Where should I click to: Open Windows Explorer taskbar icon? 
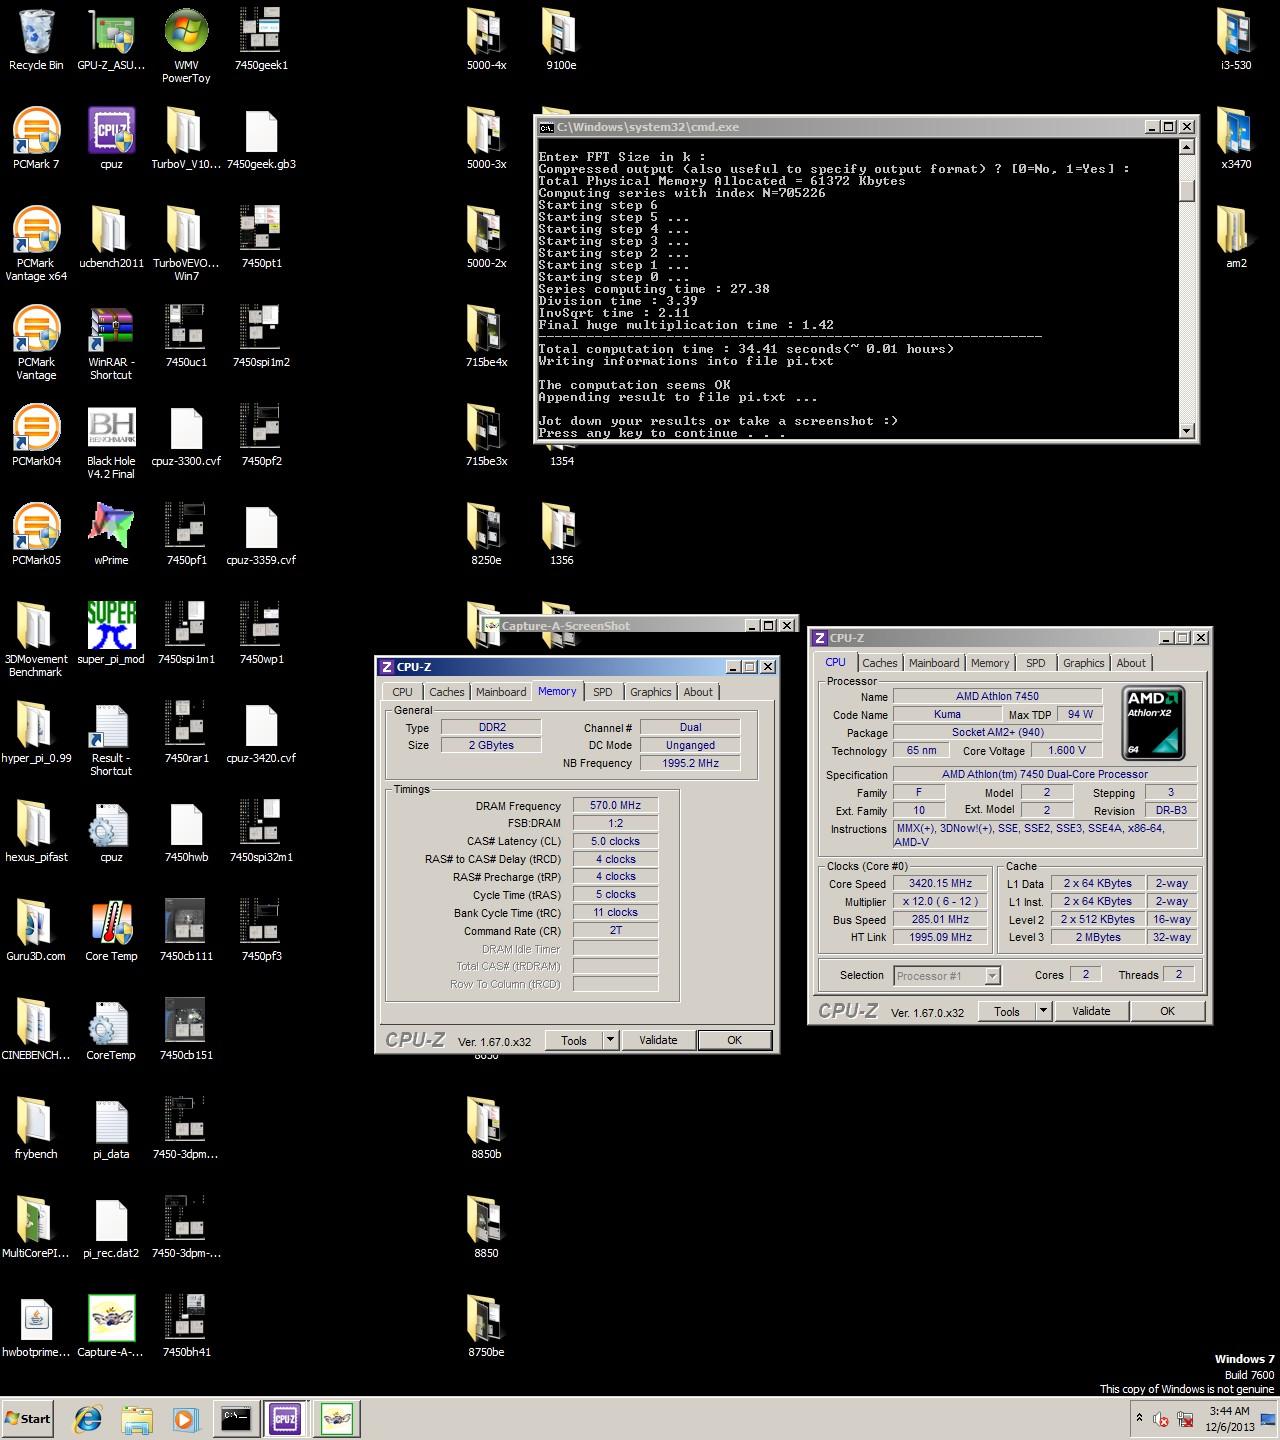pyautogui.click(x=137, y=1418)
